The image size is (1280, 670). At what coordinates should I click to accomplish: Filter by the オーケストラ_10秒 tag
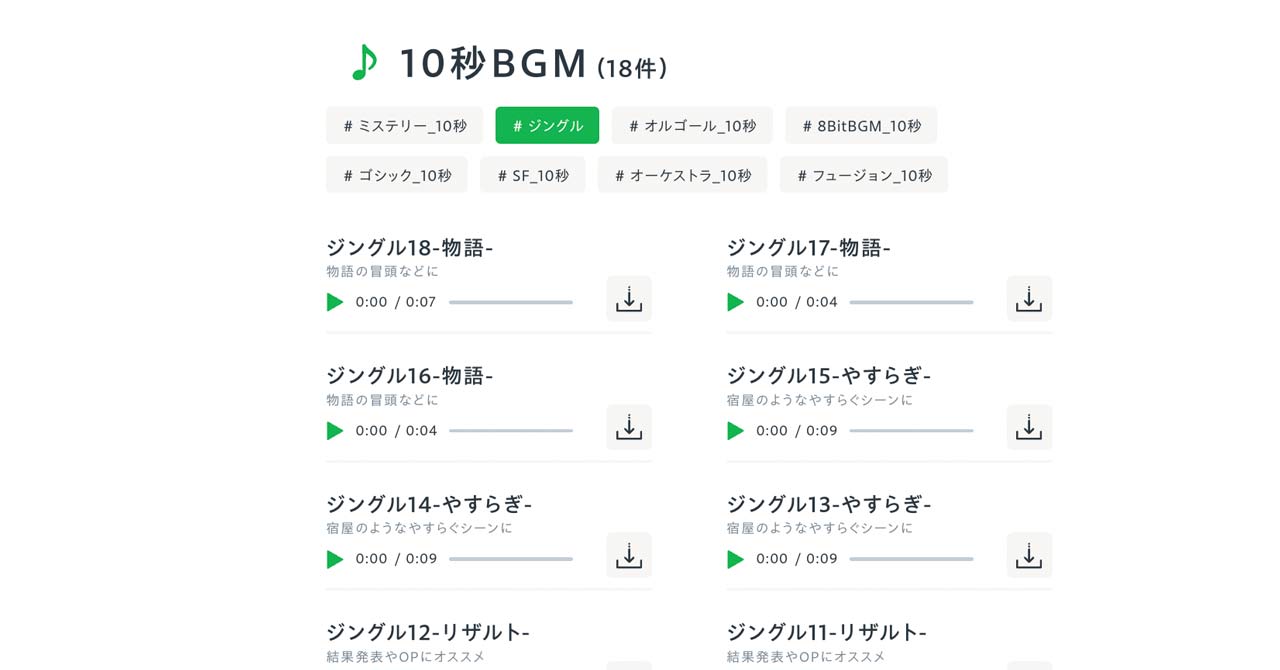pos(682,174)
